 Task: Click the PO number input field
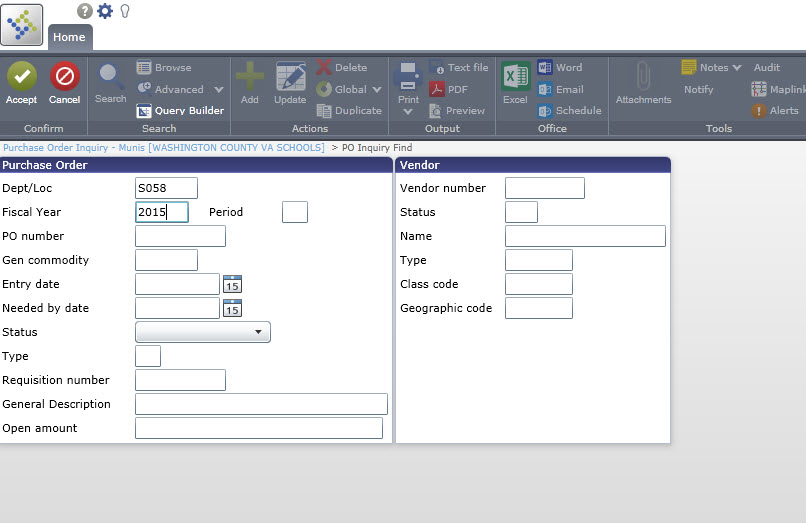[x=180, y=236]
